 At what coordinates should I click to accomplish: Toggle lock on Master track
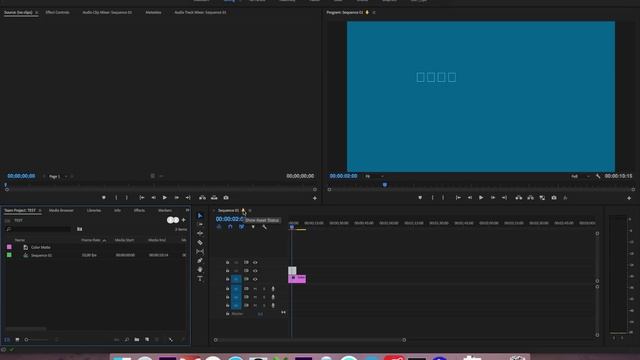[227, 314]
